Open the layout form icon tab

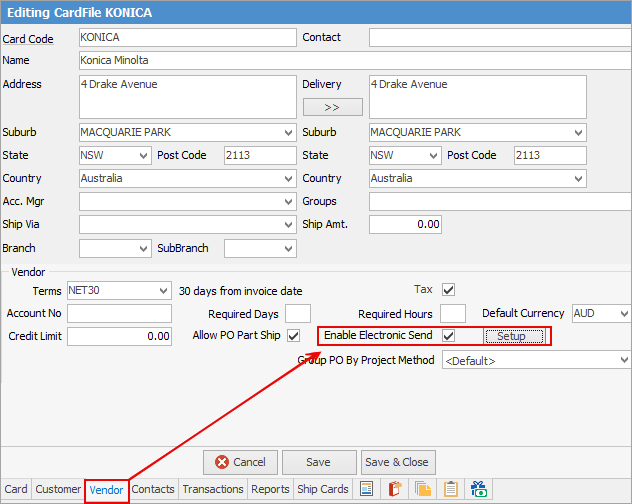[x=366, y=489]
